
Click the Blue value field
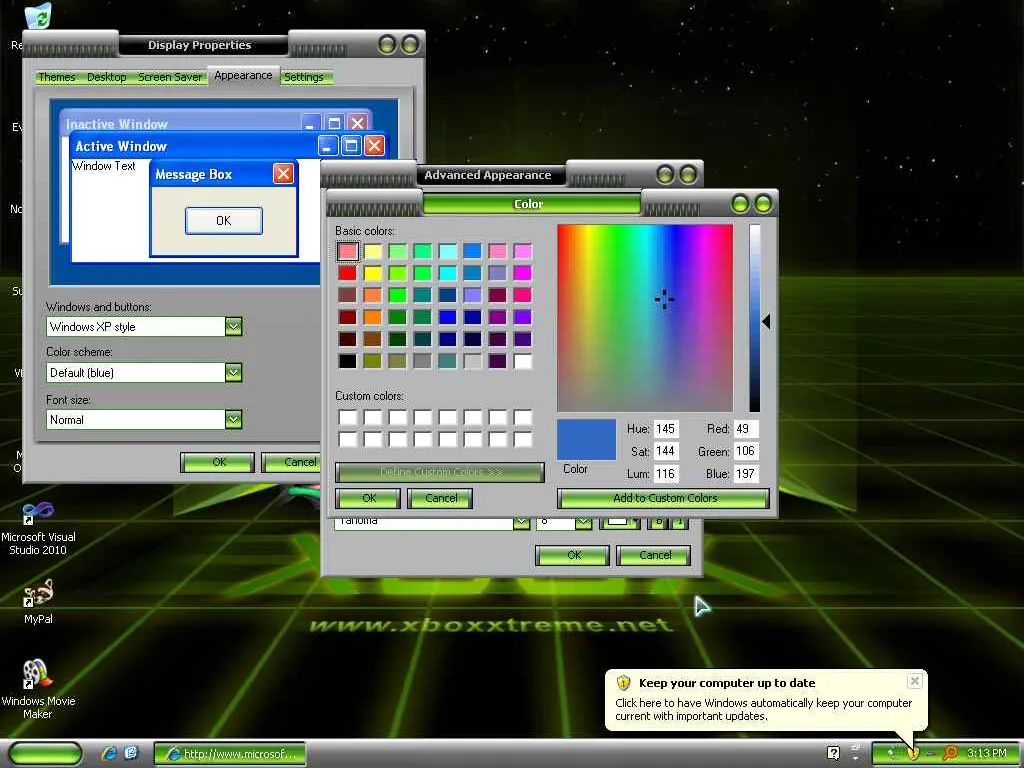click(746, 474)
